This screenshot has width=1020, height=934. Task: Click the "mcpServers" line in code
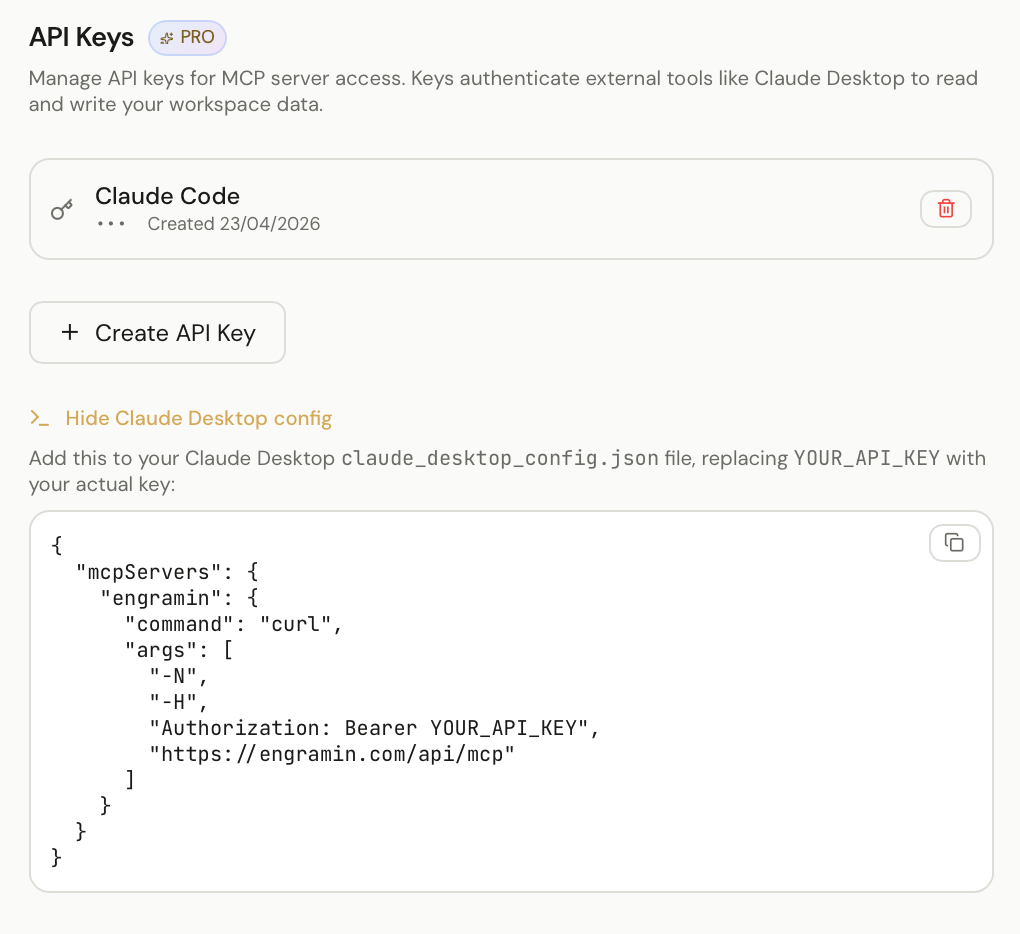coord(167,572)
